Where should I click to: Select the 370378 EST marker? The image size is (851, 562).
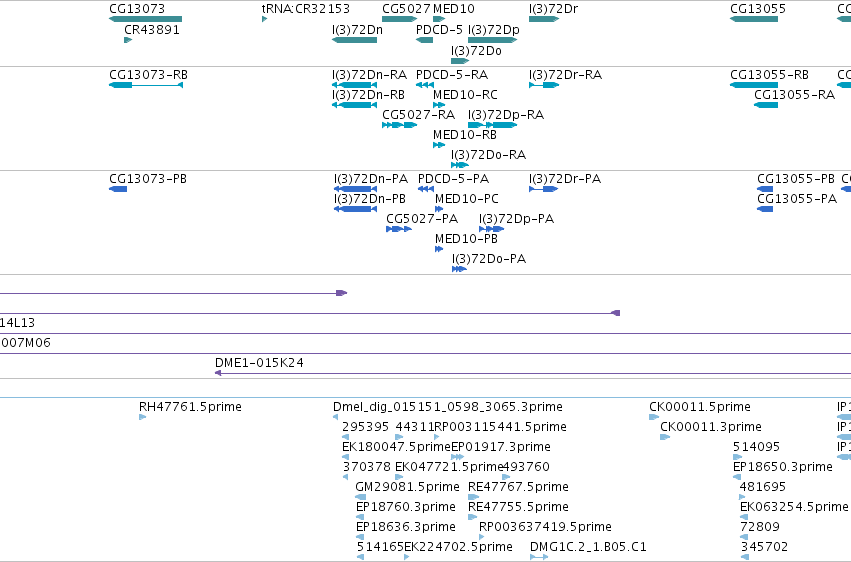click(x=345, y=477)
